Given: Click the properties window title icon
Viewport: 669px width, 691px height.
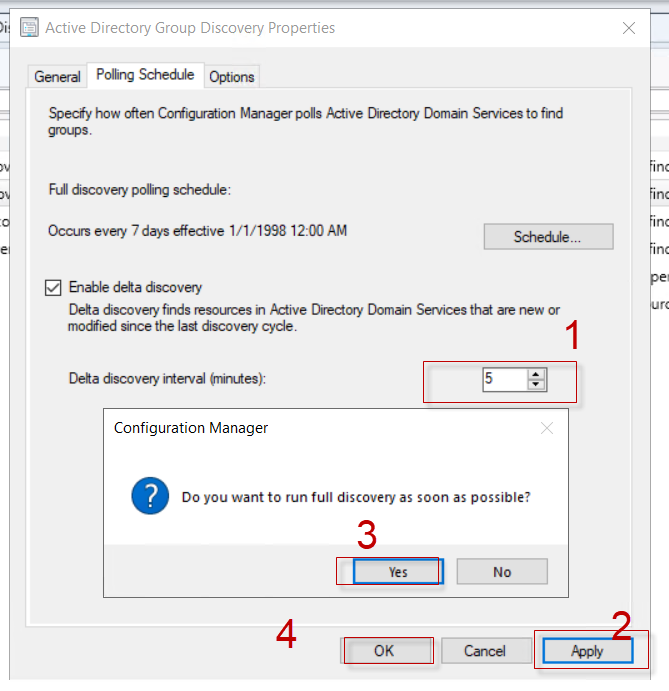Looking at the screenshot, I should 30,27.
